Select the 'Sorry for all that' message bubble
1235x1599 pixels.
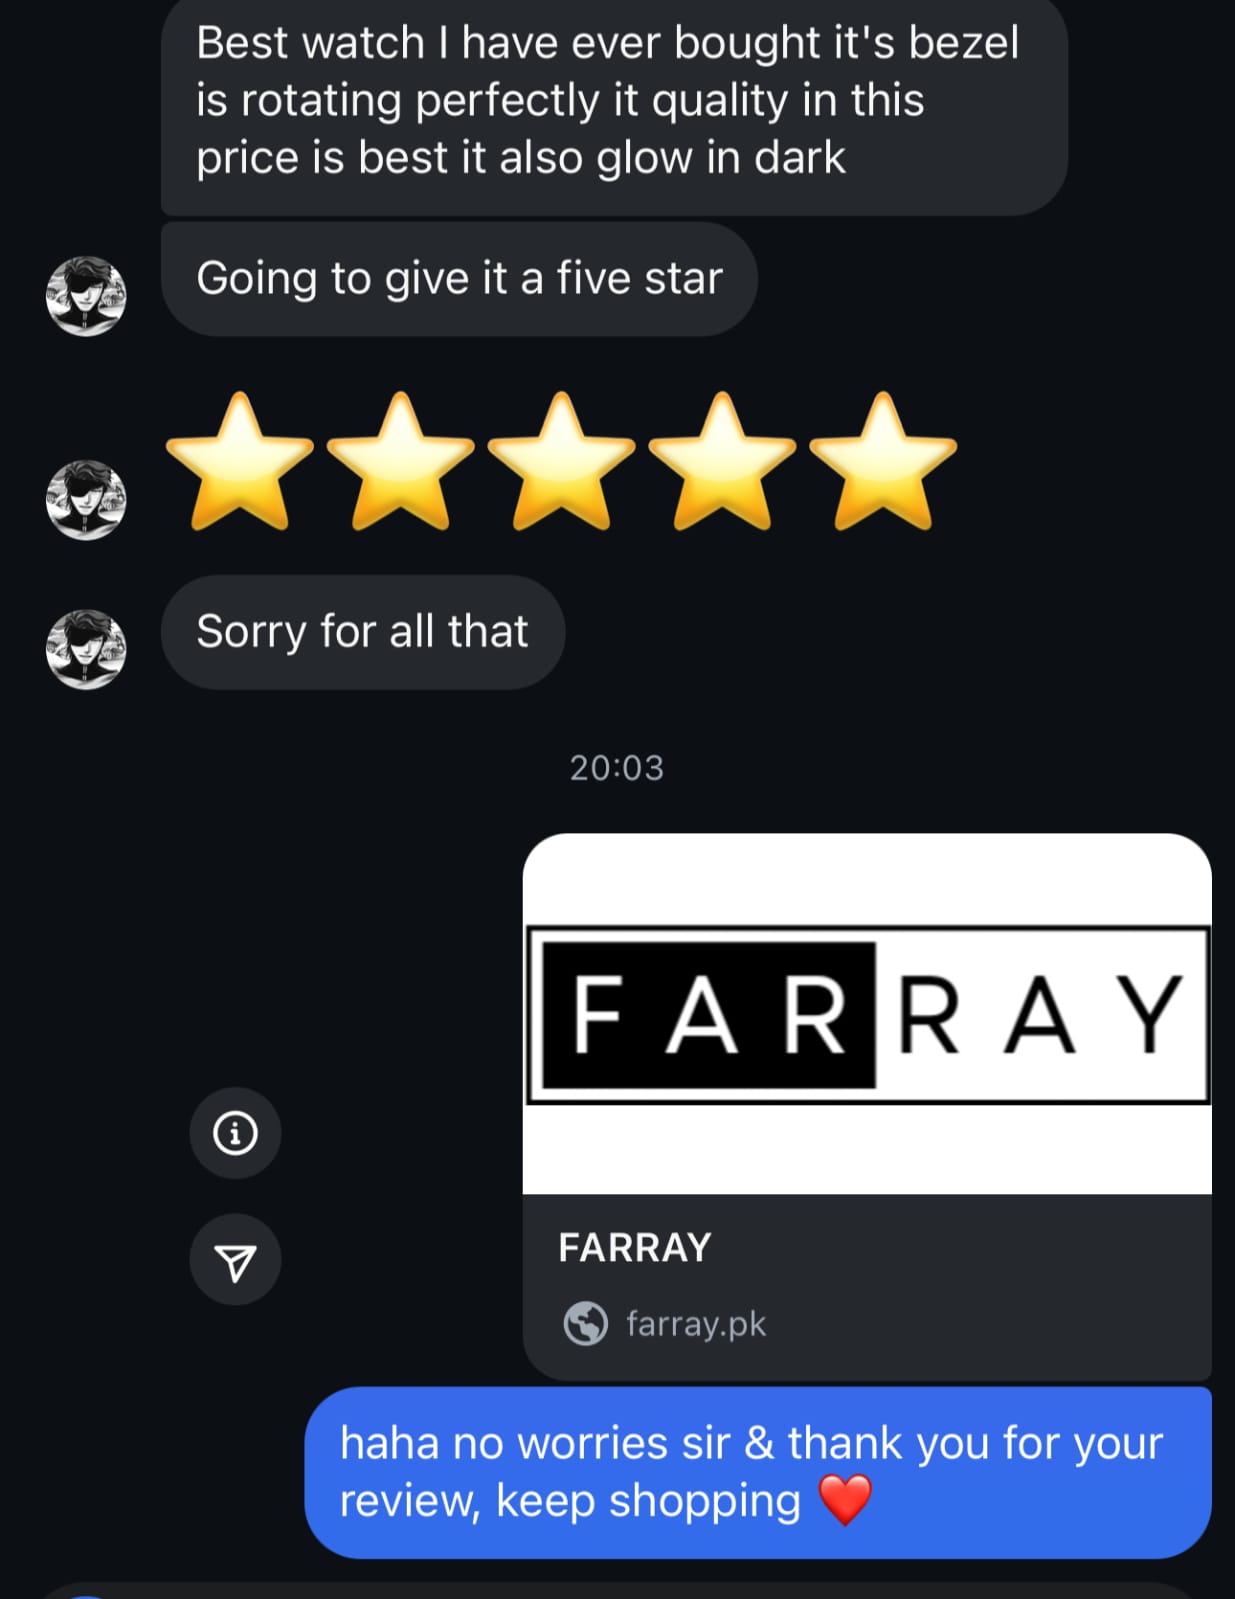coord(363,632)
